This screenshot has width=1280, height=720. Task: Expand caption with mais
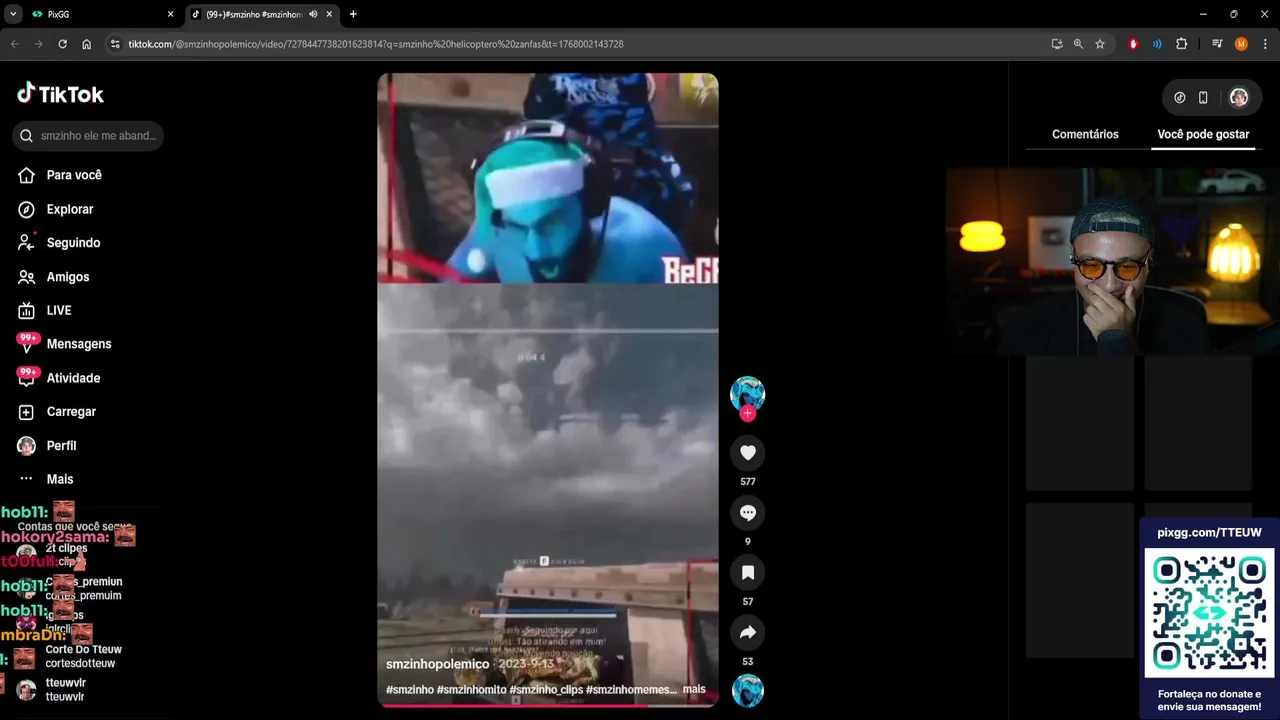click(x=694, y=689)
